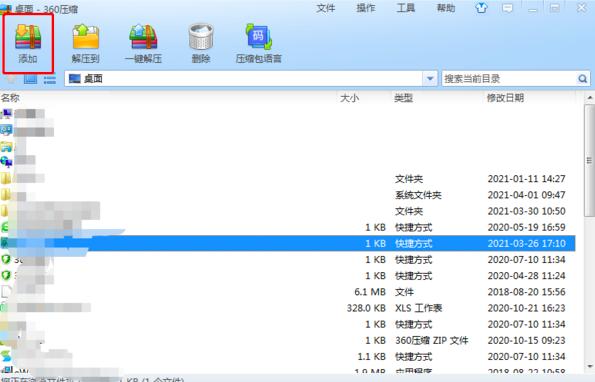Open the 工具 menu
The image size is (595, 382).
click(406, 8)
